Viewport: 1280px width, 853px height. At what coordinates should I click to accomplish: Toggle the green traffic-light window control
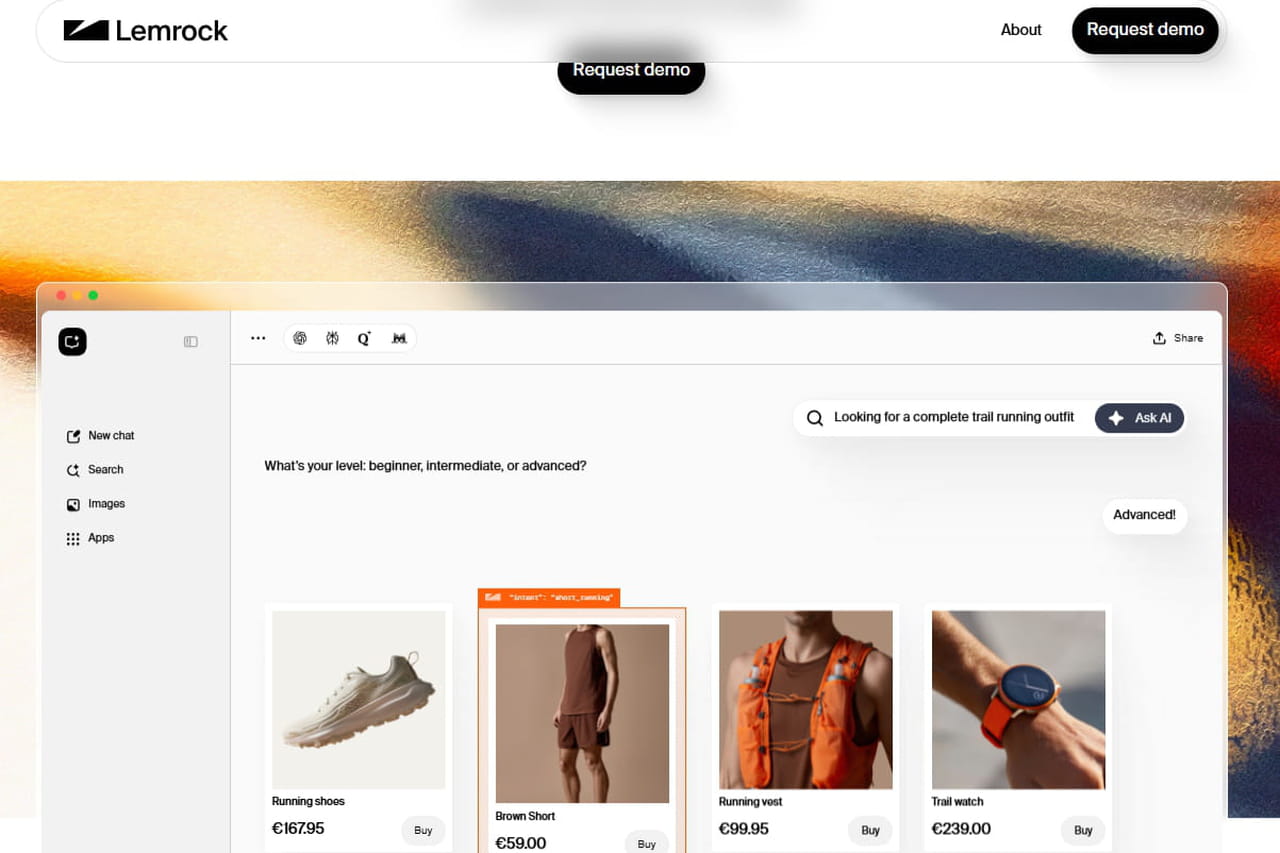(x=93, y=295)
